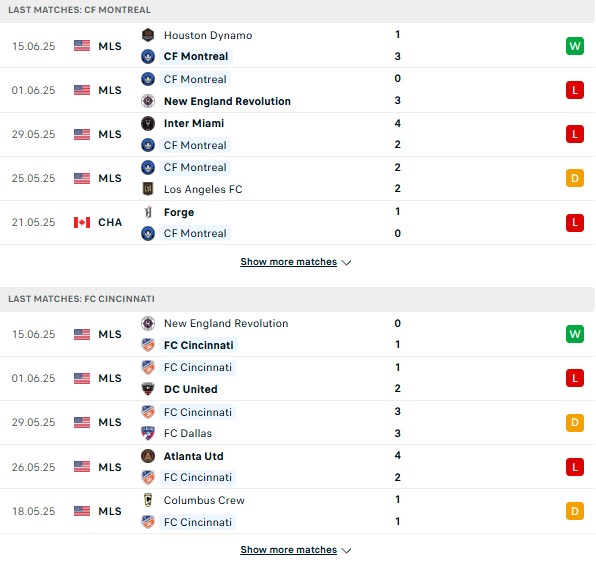The image size is (596, 568).
Task: Click red L badge for DC United match
Action: [575, 378]
